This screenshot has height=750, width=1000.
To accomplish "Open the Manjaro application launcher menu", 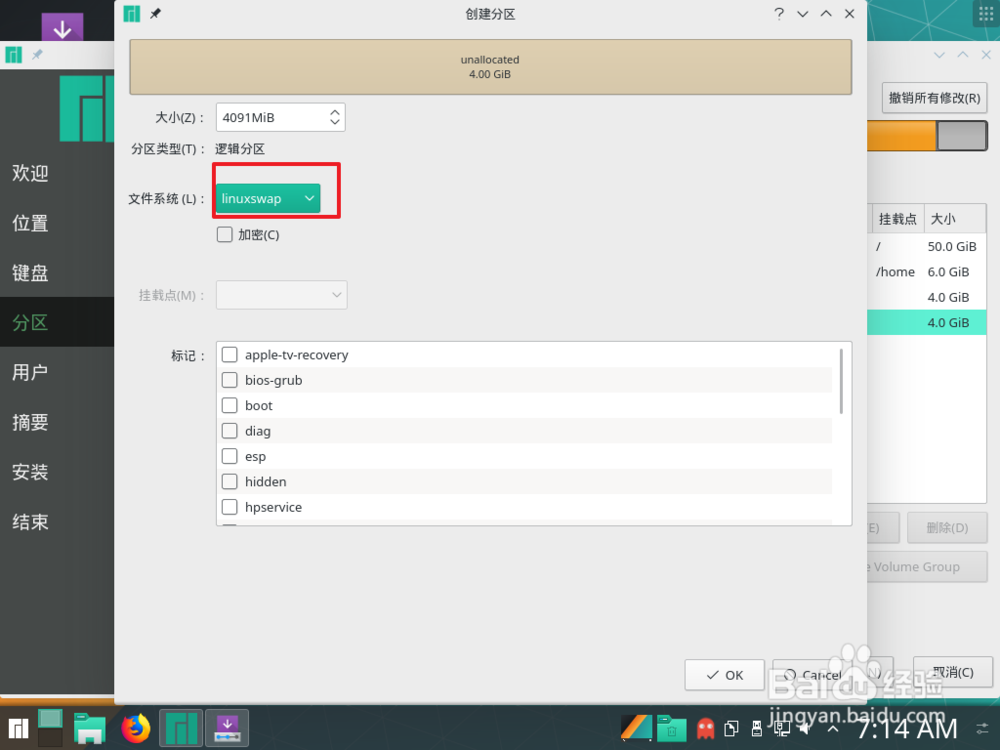I will pyautogui.click(x=18, y=728).
